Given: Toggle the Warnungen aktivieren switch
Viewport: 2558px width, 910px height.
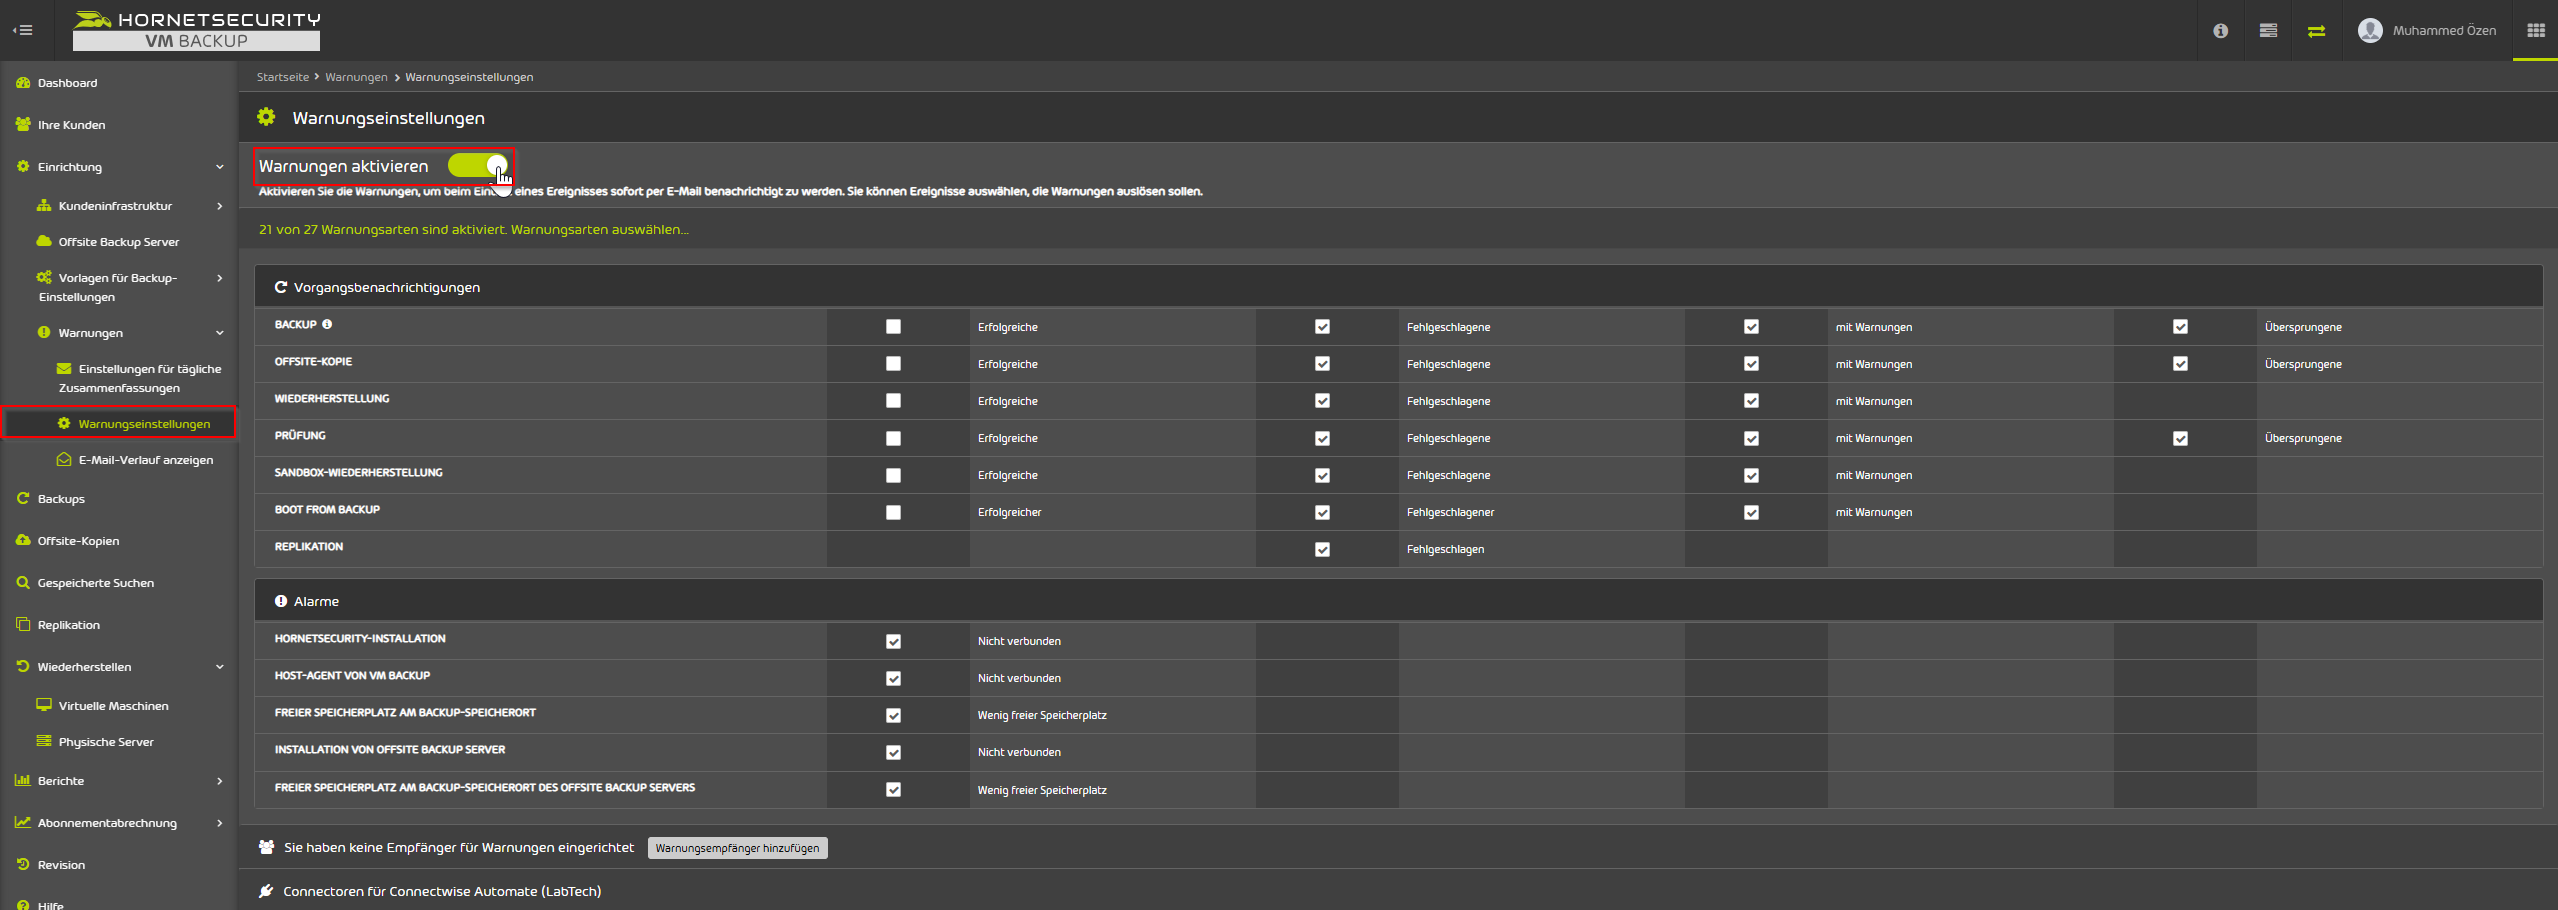Looking at the screenshot, I should [479, 166].
